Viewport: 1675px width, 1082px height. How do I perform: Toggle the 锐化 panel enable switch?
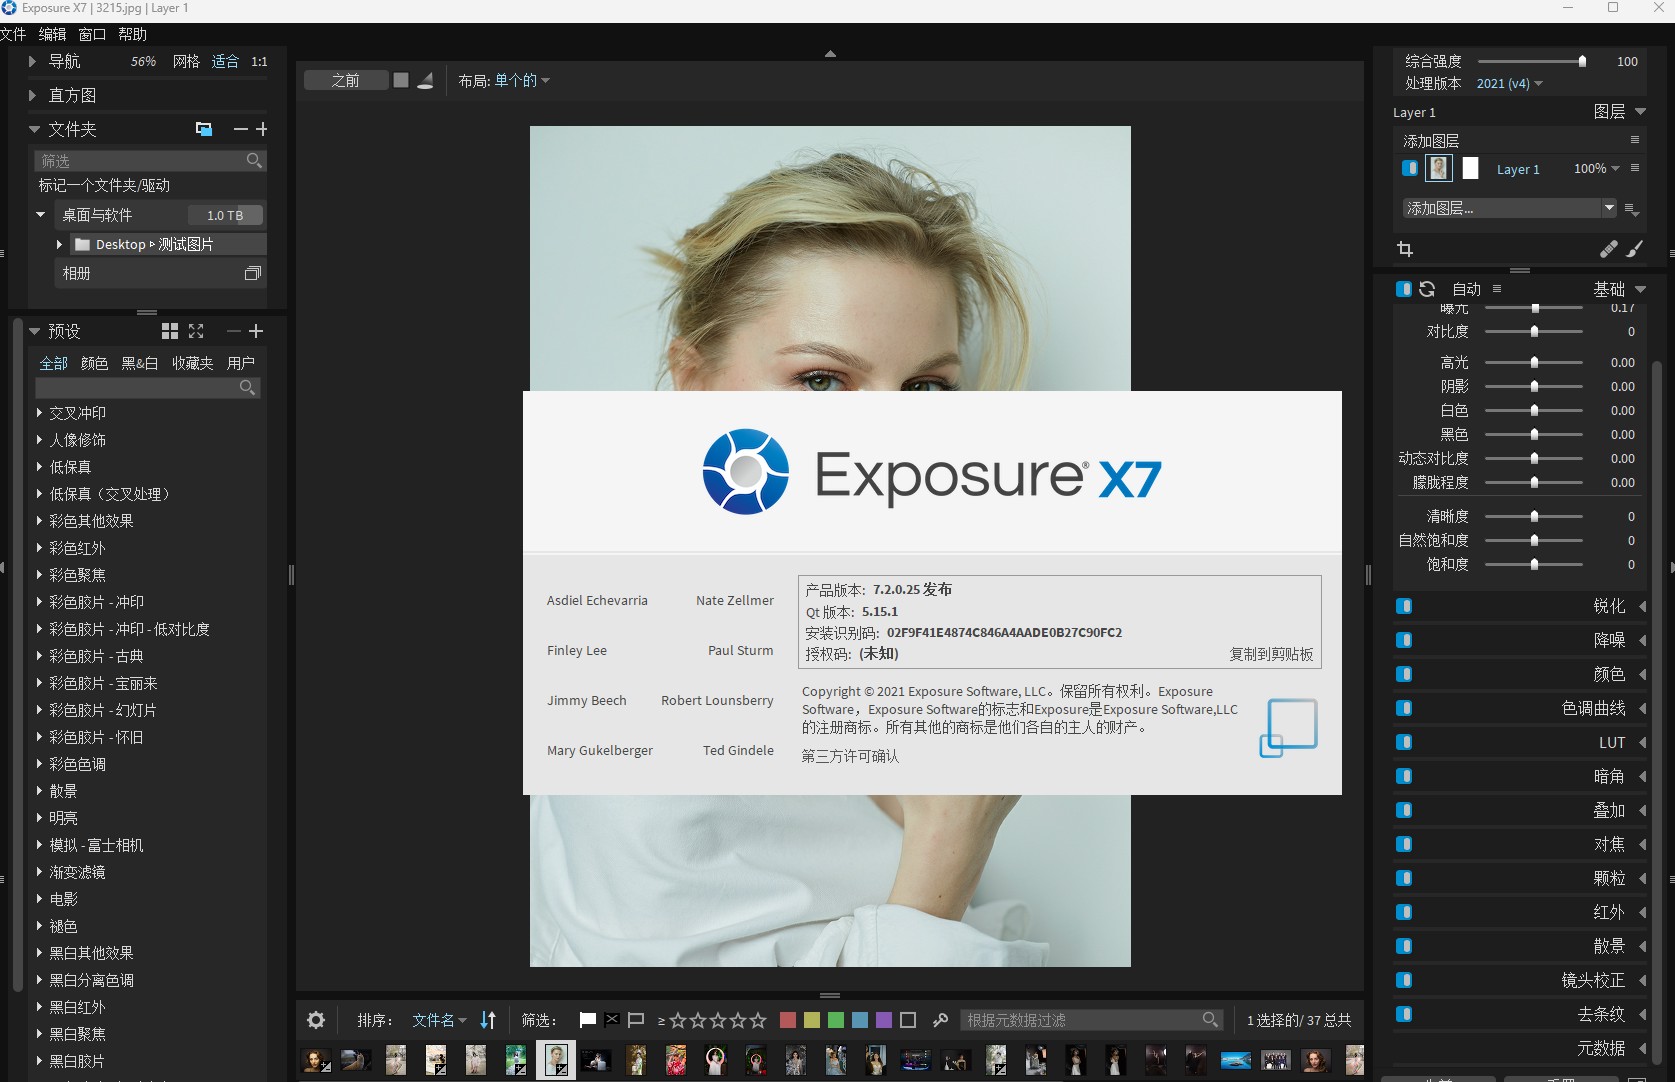pyautogui.click(x=1404, y=606)
